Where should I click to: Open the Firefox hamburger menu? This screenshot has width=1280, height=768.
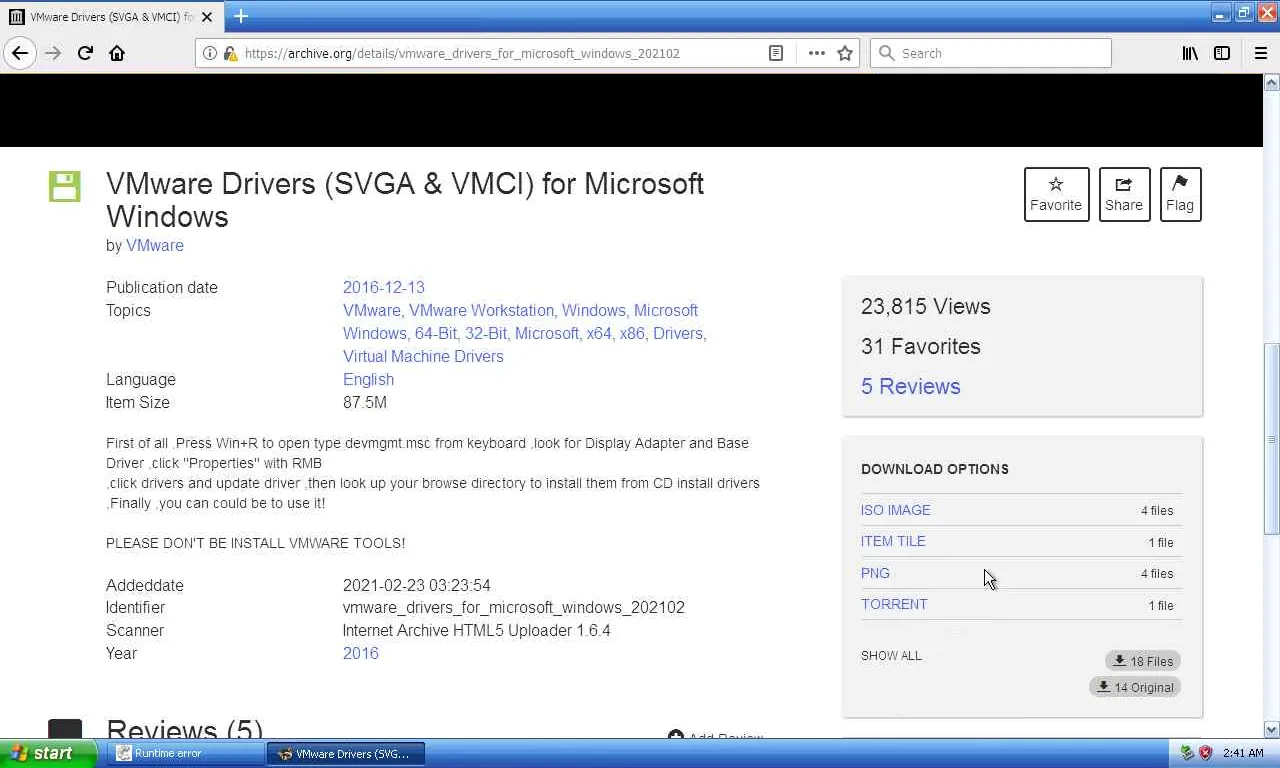pos(1260,53)
